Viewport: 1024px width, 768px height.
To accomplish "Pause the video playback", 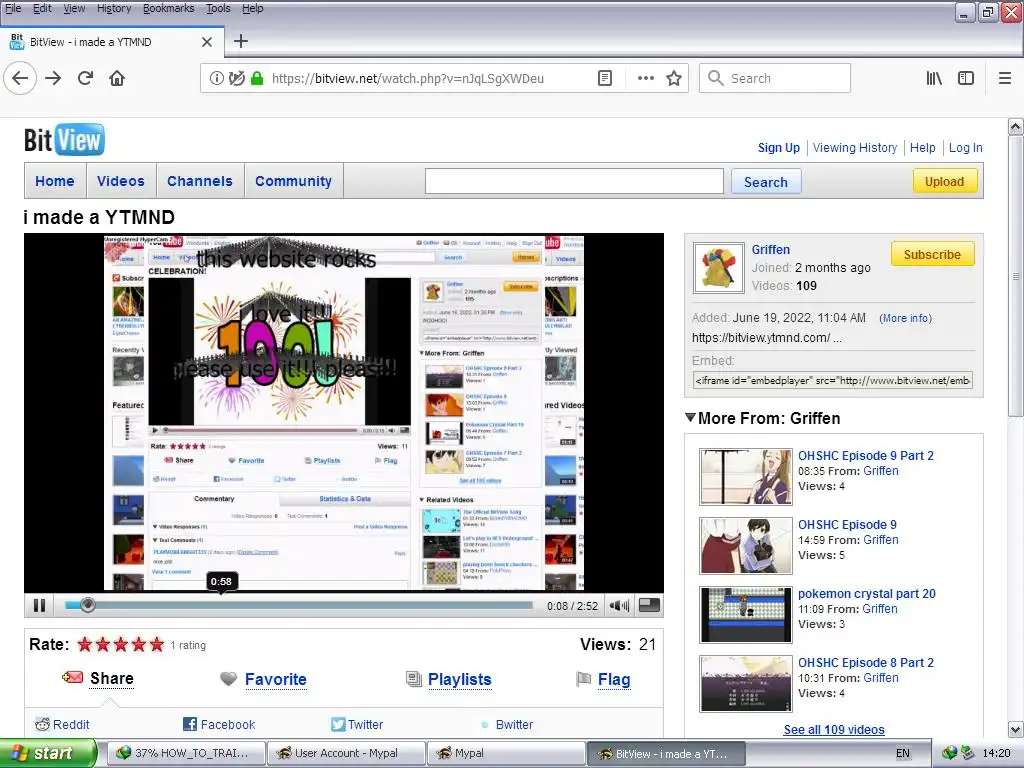I will [x=40, y=605].
